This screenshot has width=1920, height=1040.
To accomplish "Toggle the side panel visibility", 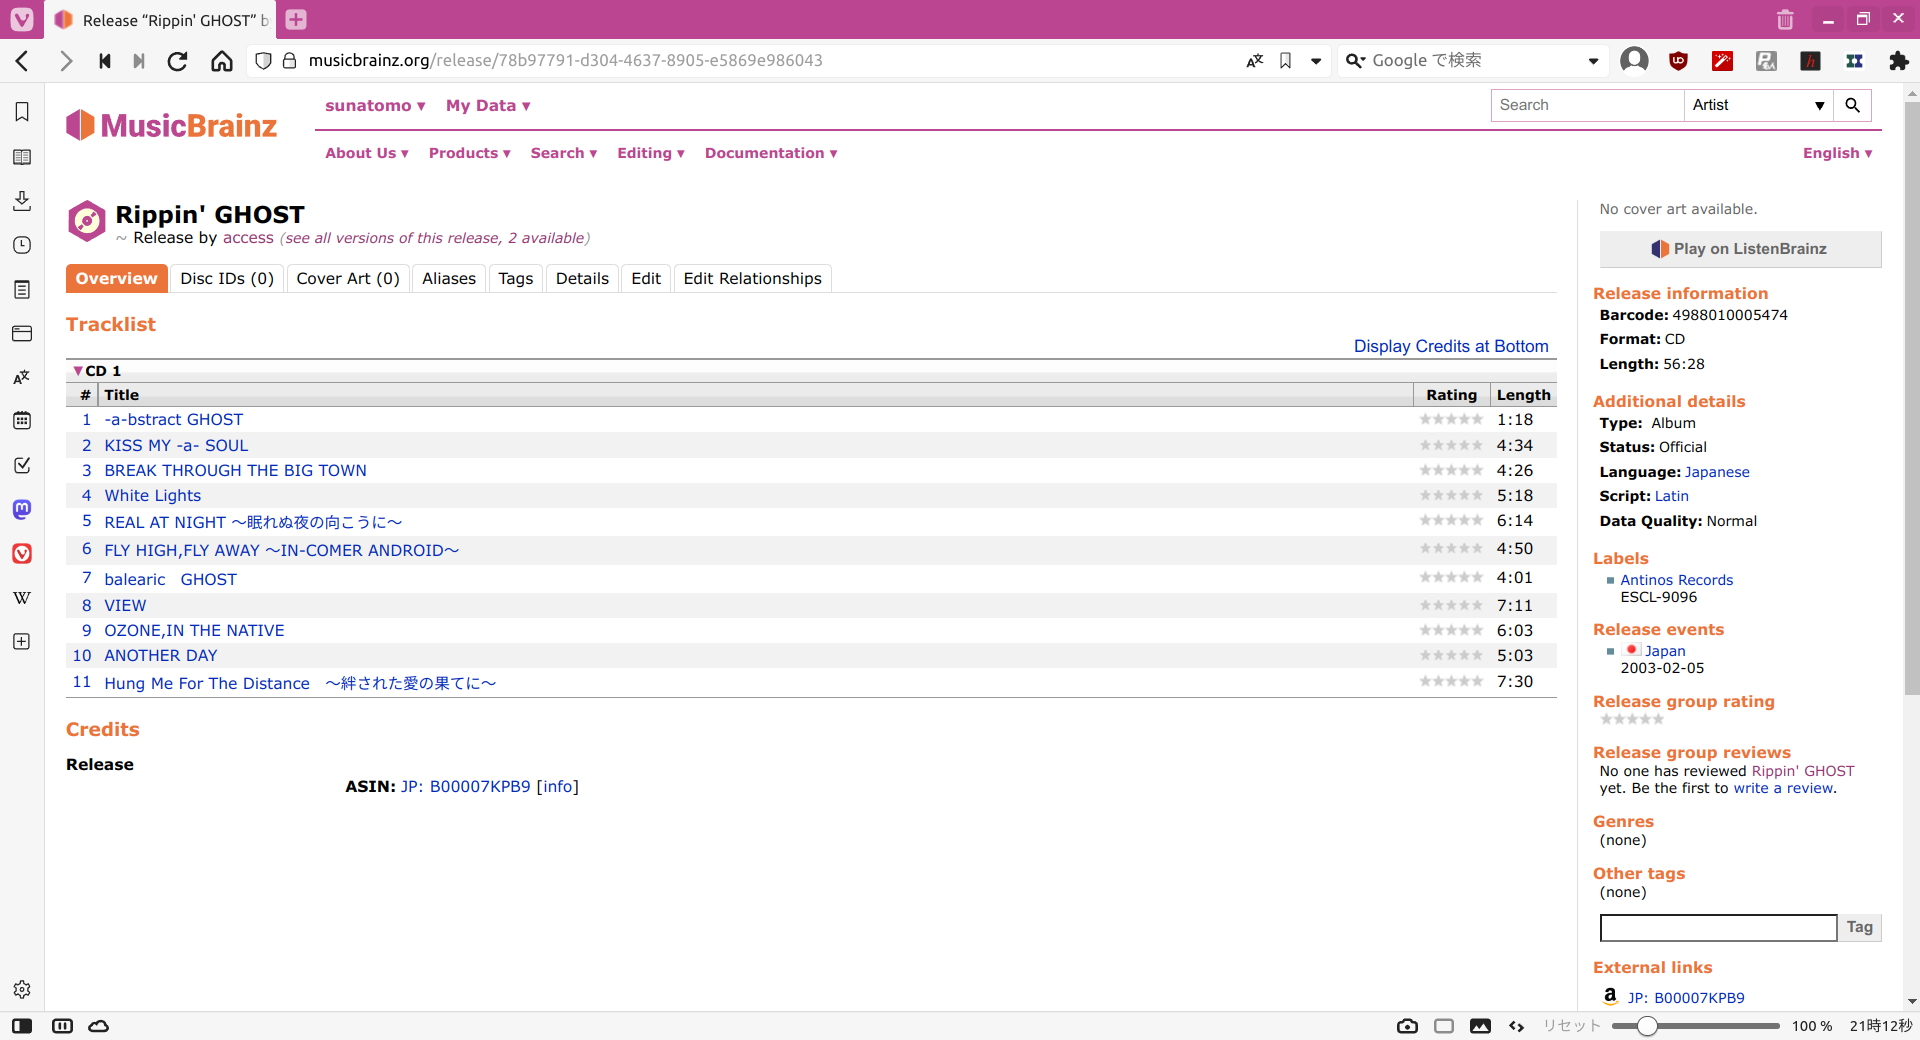I will click(x=22, y=1026).
